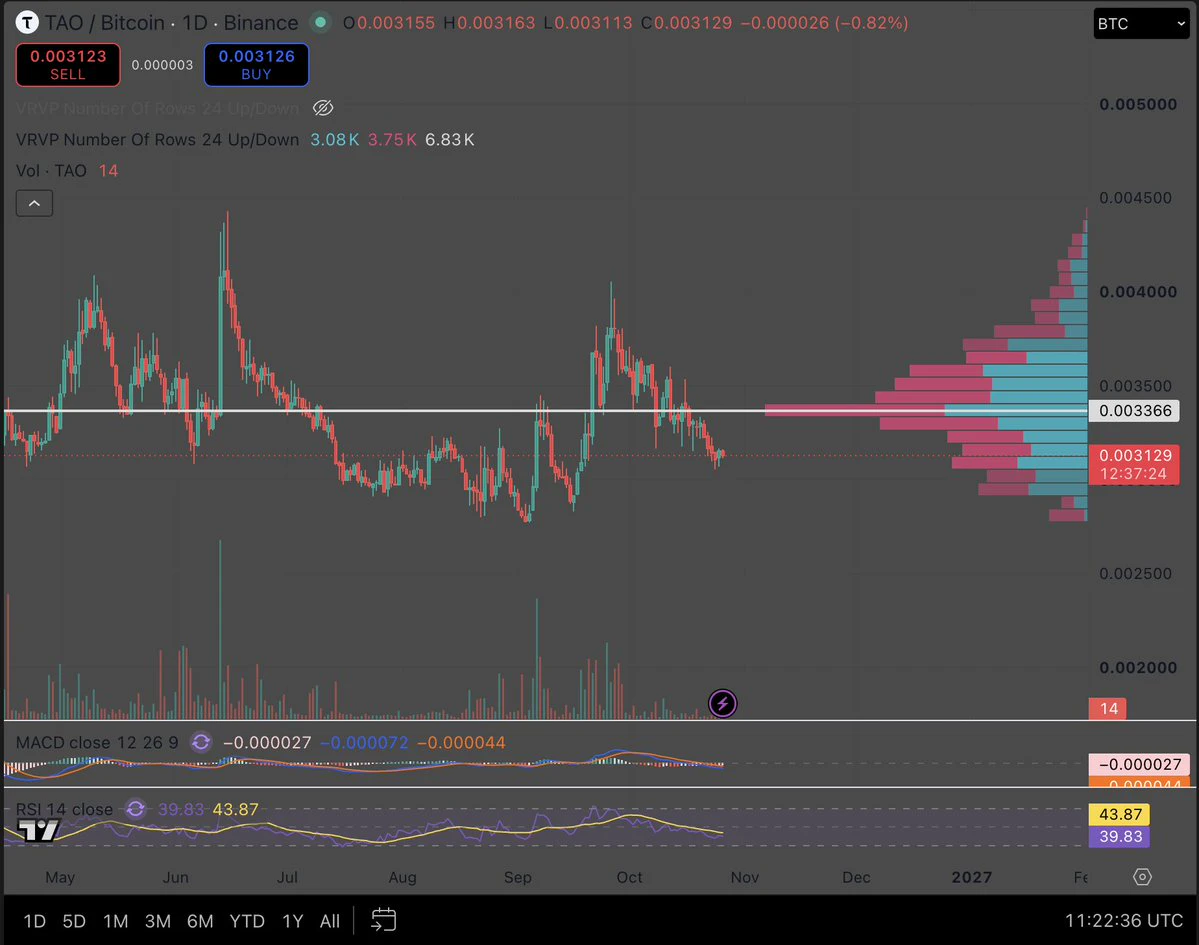Image resolution: width=1199 pixels, height=945 pixels.
Task: Select the YTD time range
Action: coord(247,921)
